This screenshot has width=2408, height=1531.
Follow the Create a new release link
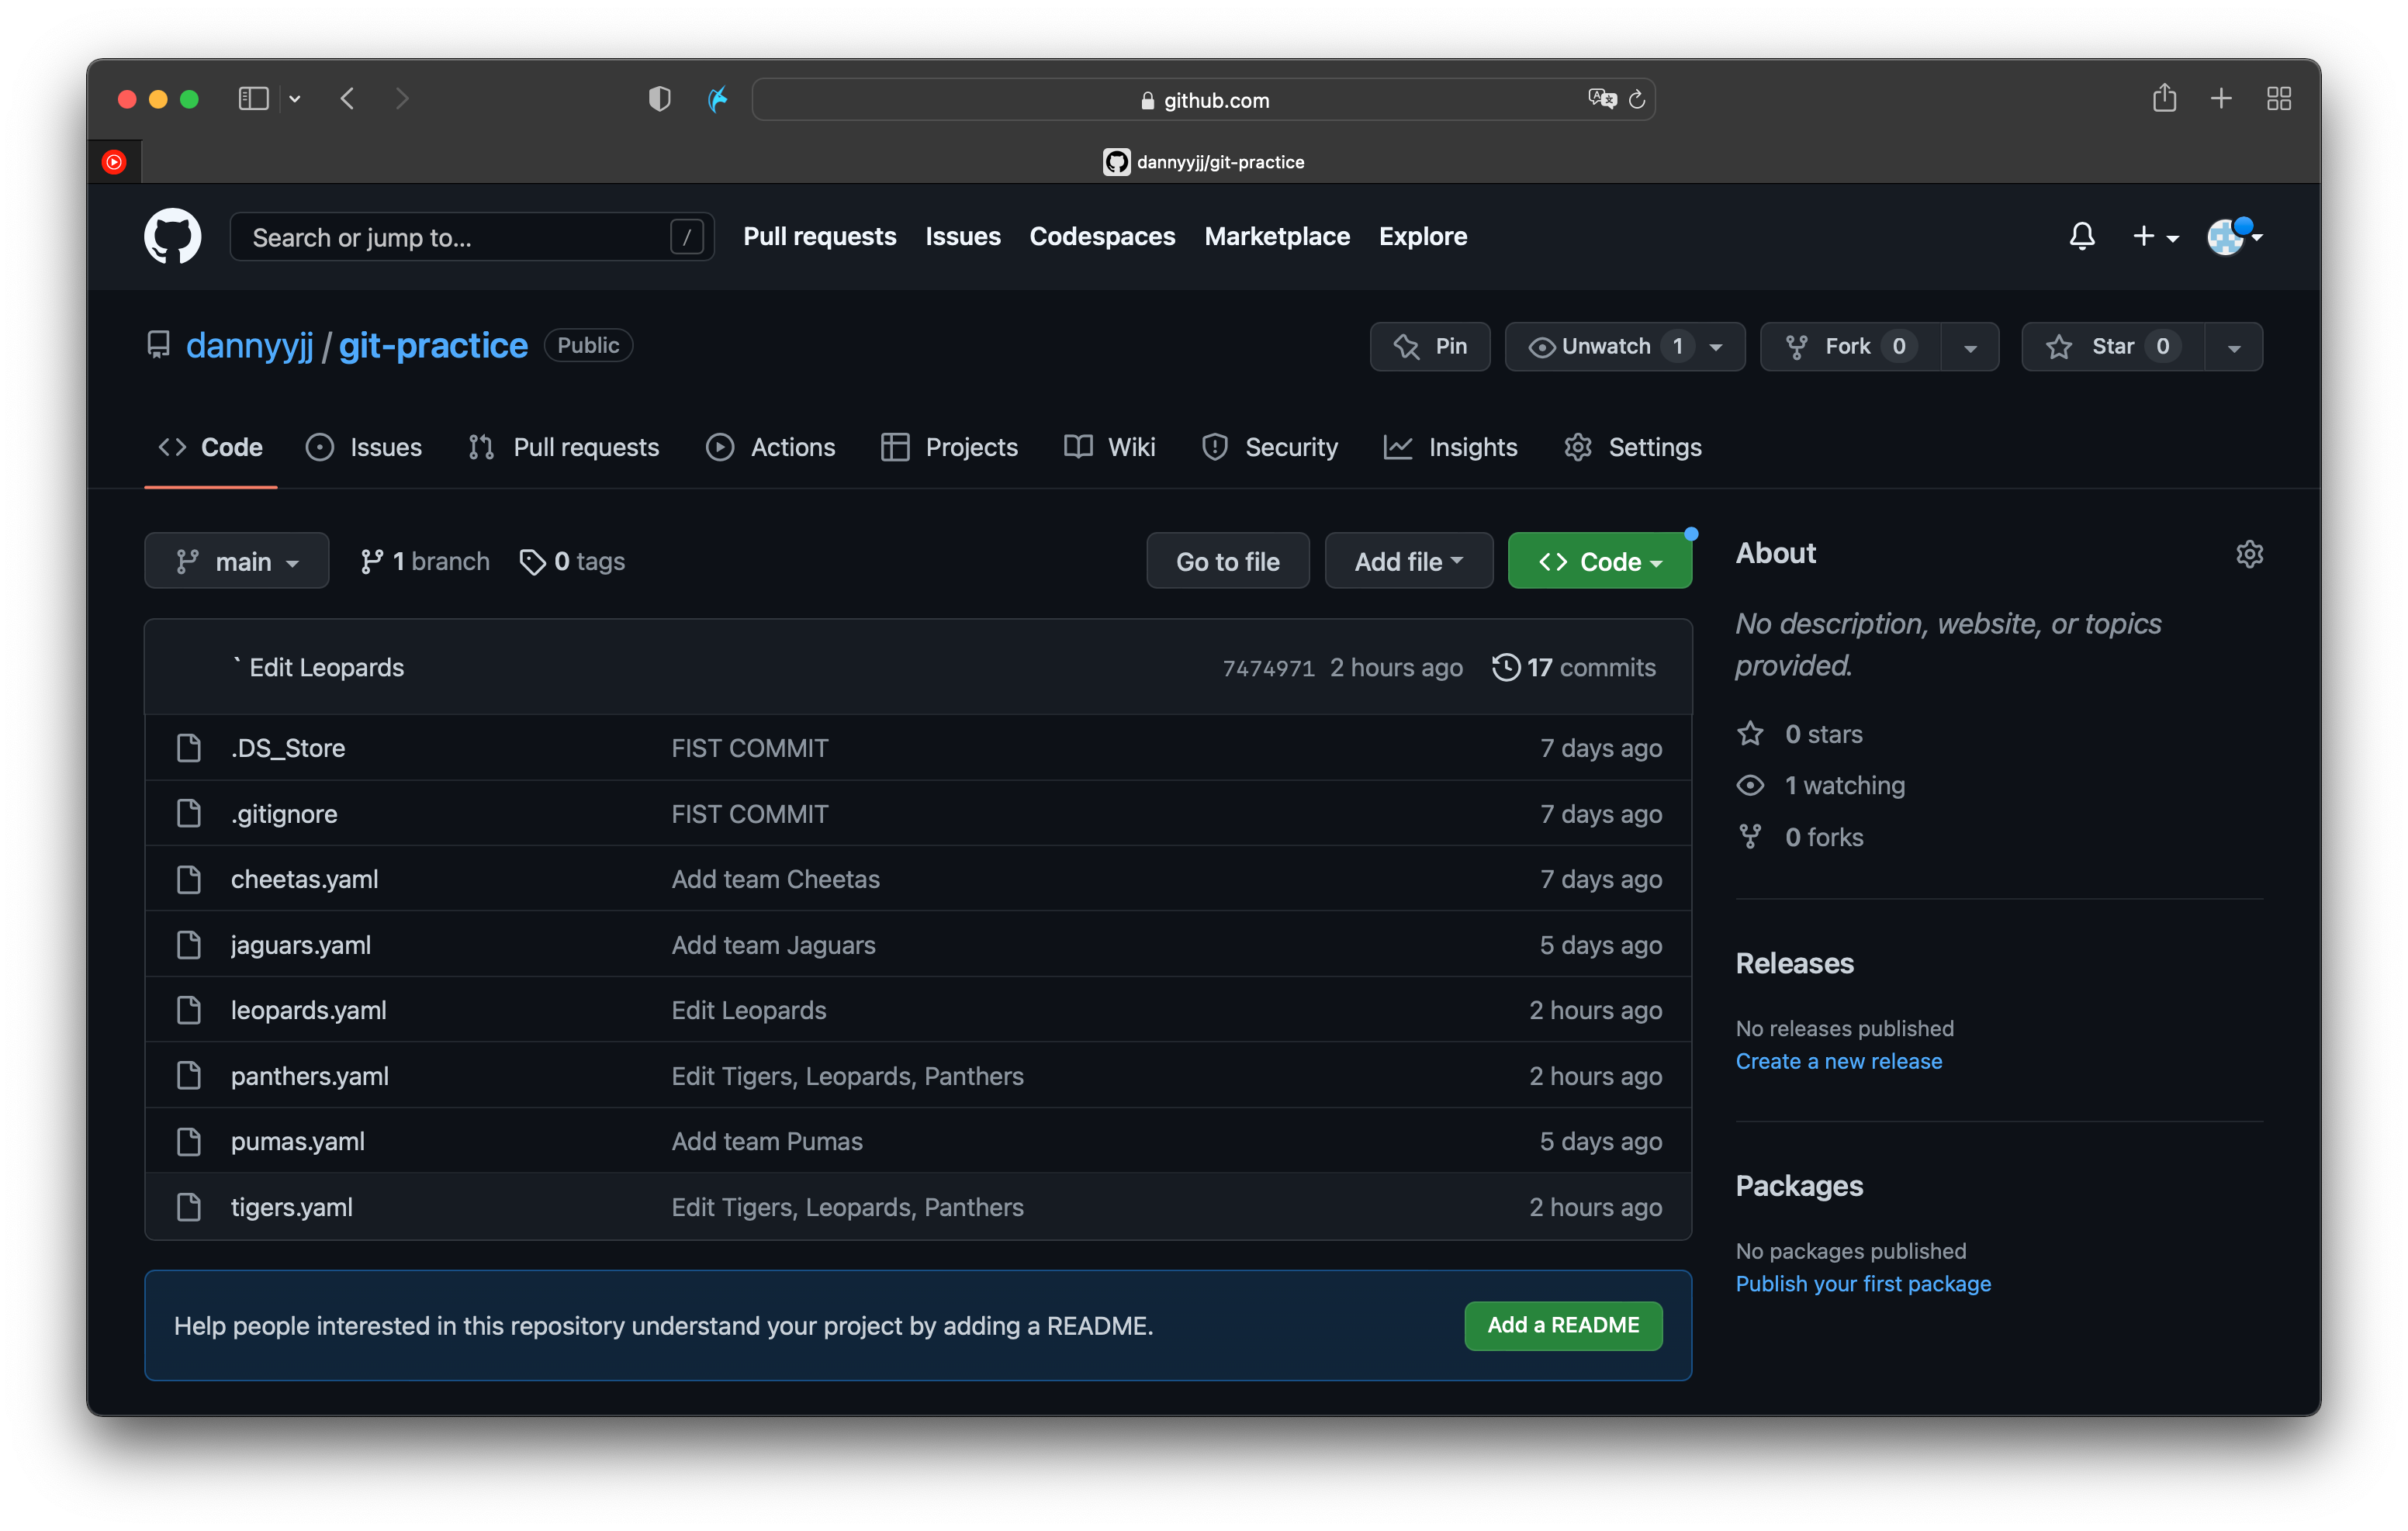[1838, 1061]
